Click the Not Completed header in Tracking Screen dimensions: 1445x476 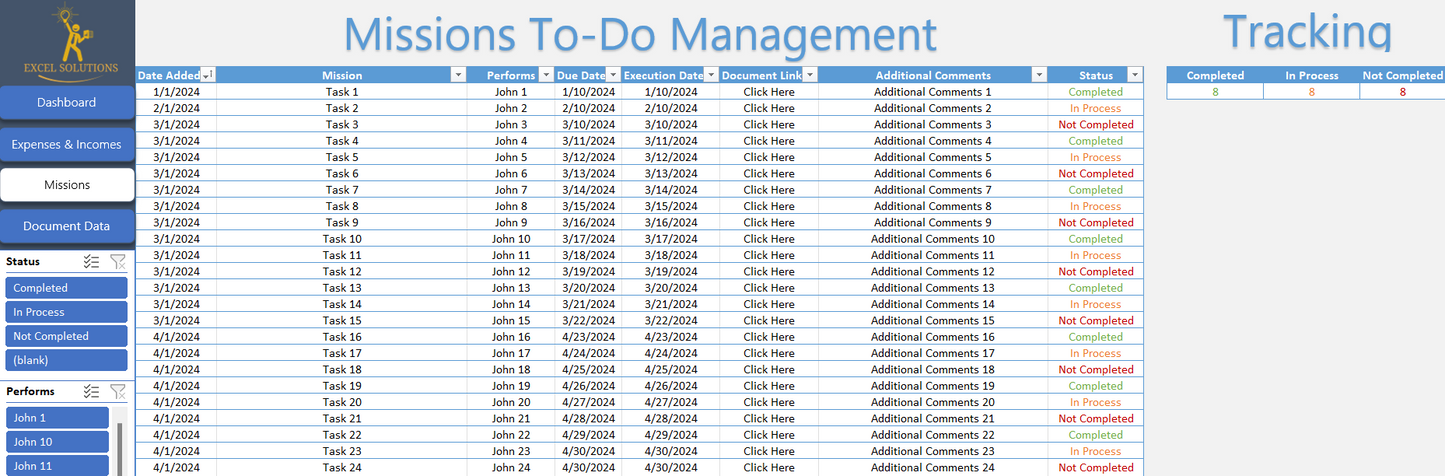pyautogui.click(x=1402, y=75)
